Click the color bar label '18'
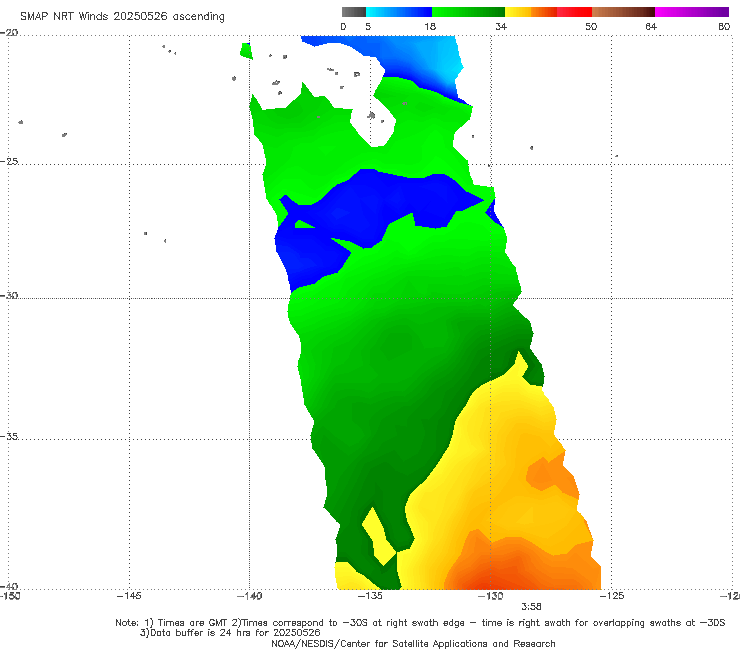The width and height of the screenshot is (740, 650). pos(430,27)
